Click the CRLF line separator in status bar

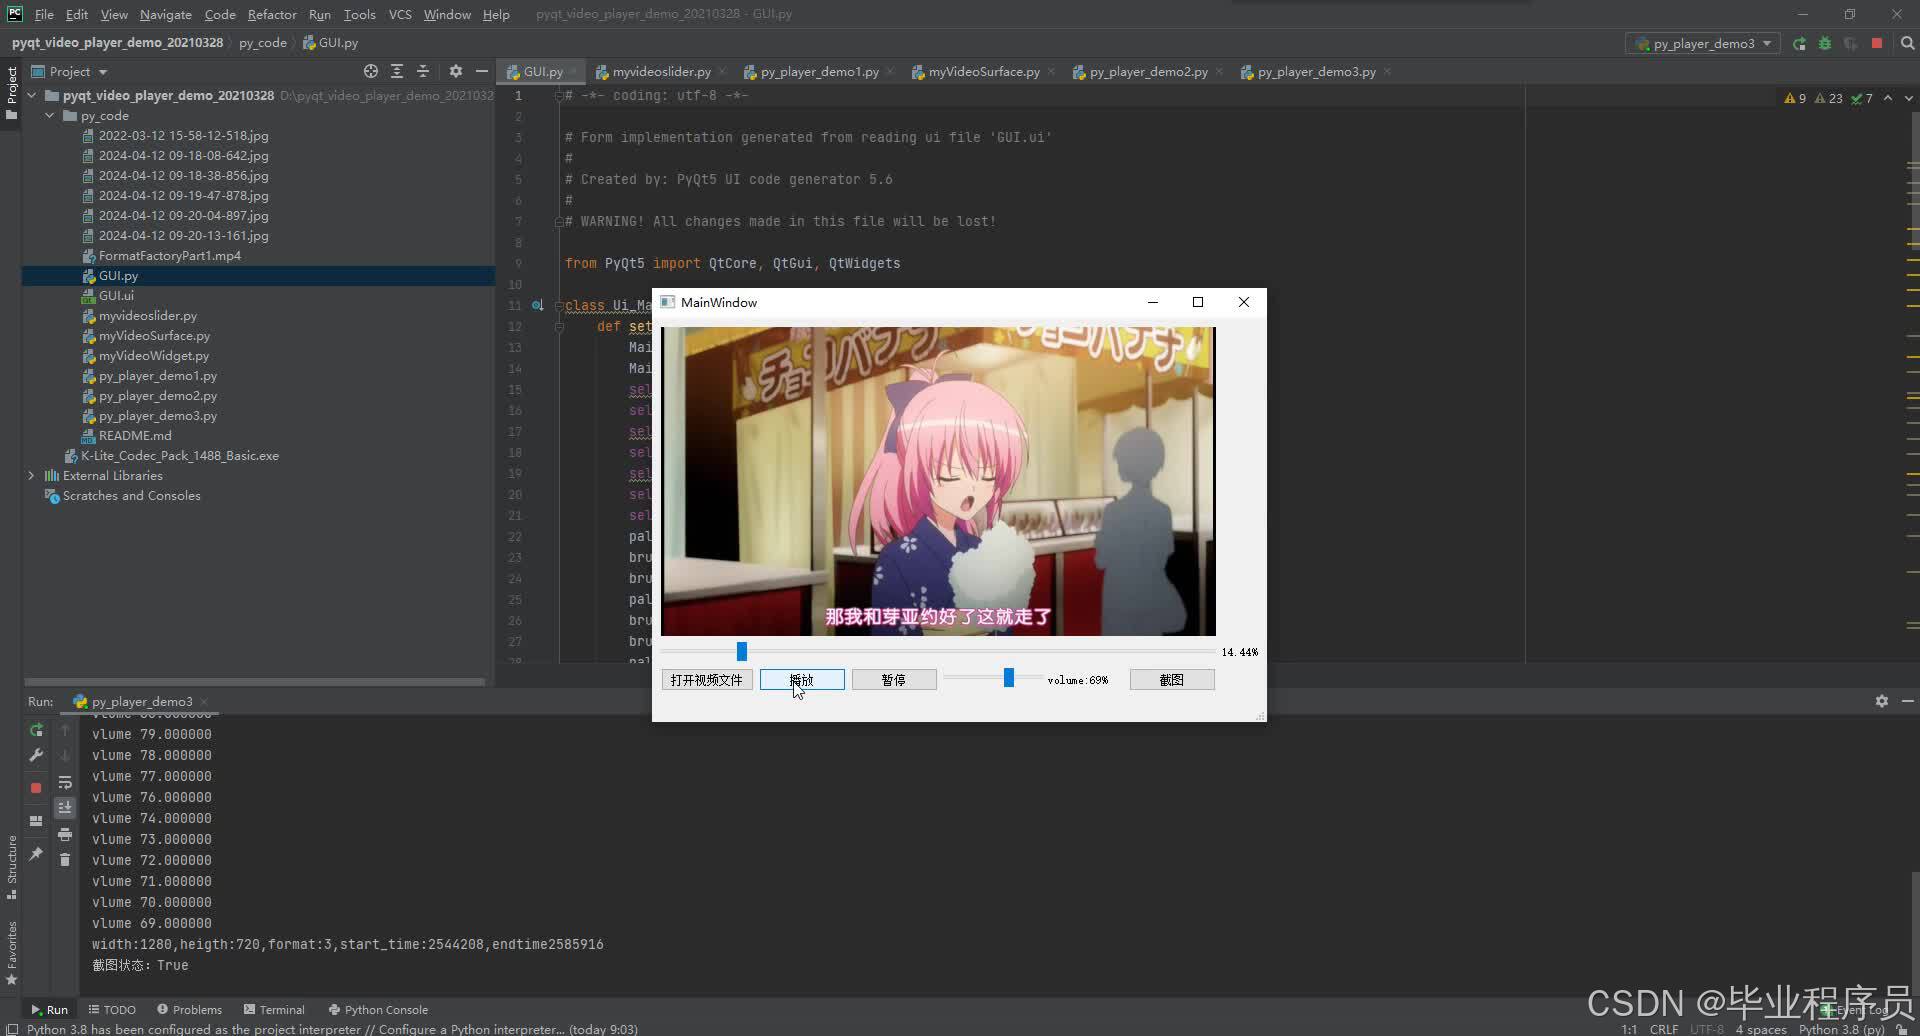[1664, 1029]
